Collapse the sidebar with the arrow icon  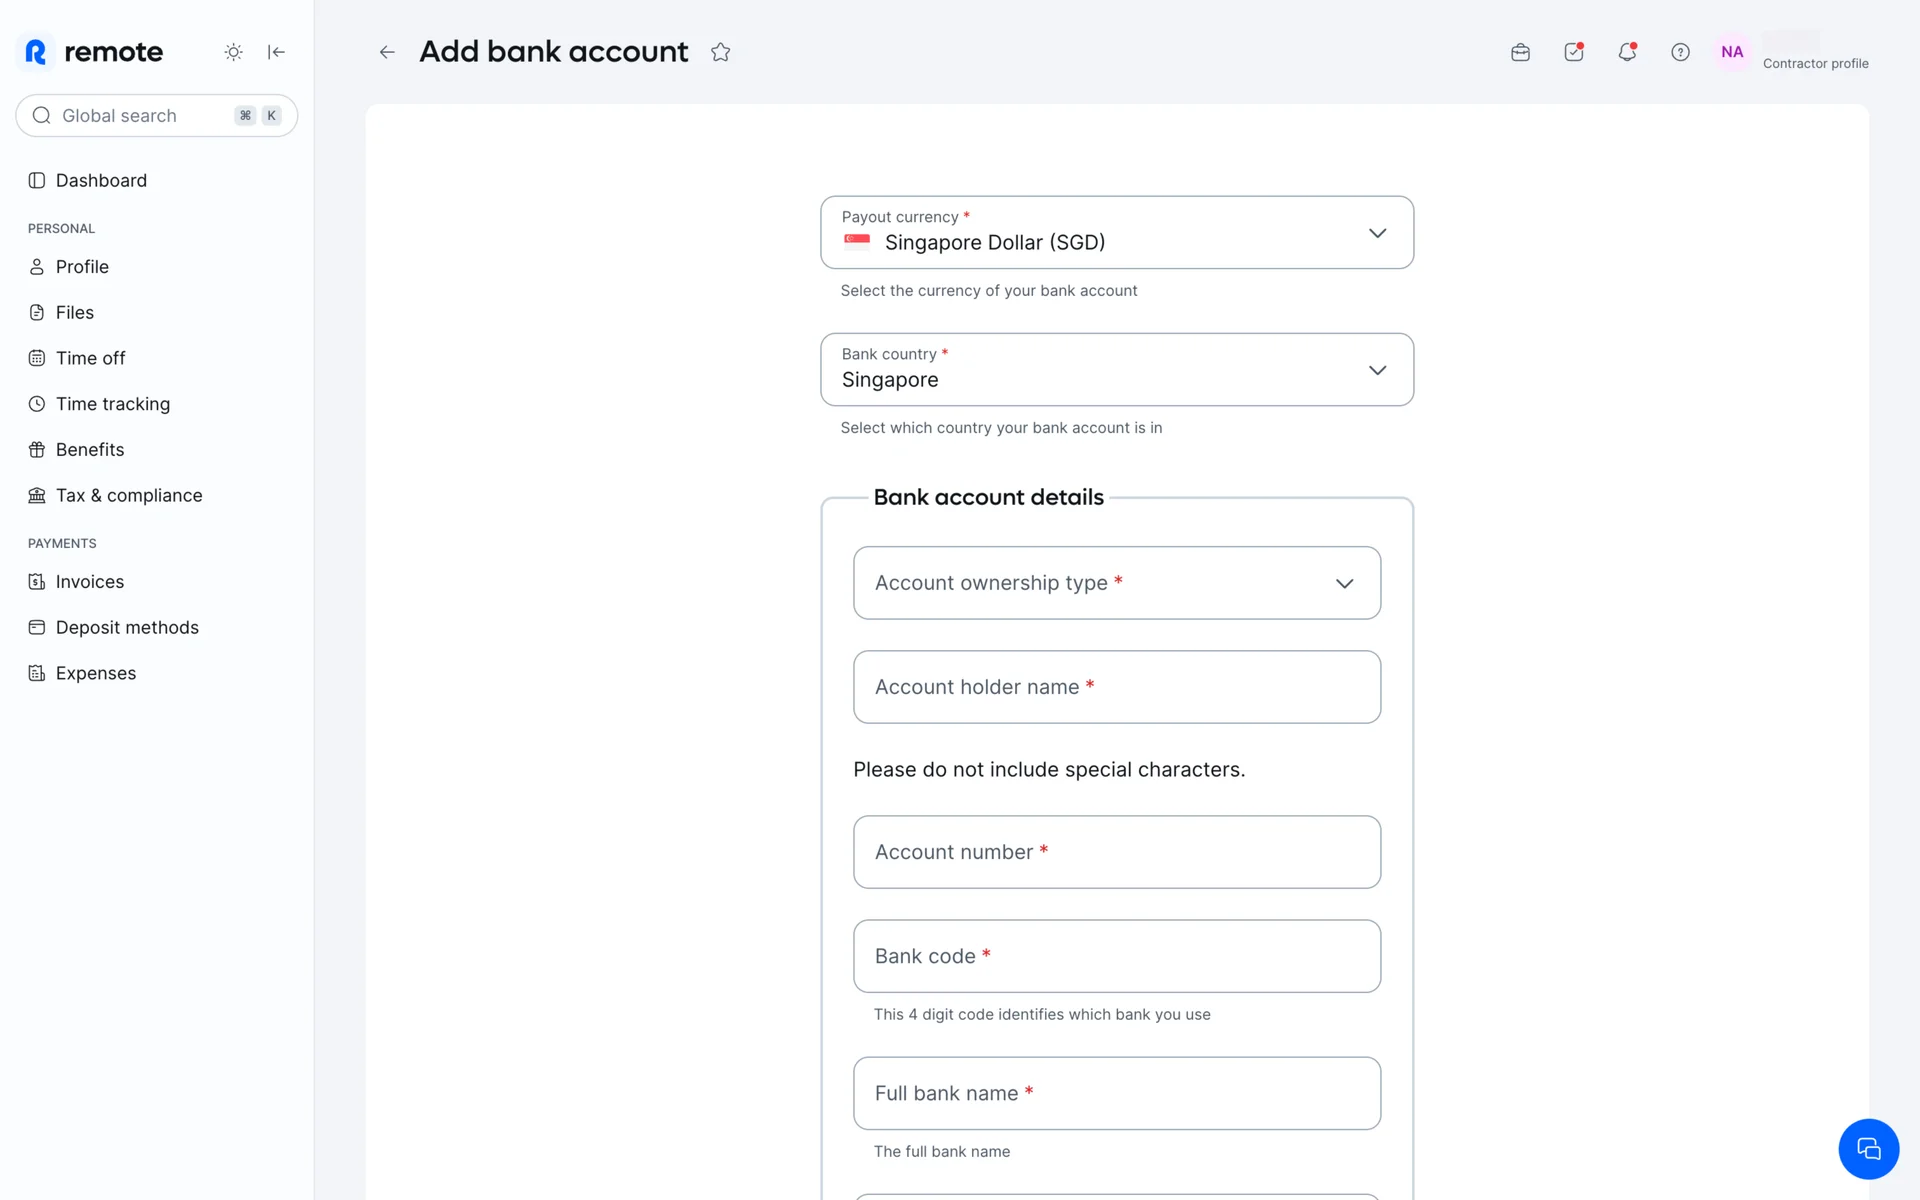pos(276,52)
